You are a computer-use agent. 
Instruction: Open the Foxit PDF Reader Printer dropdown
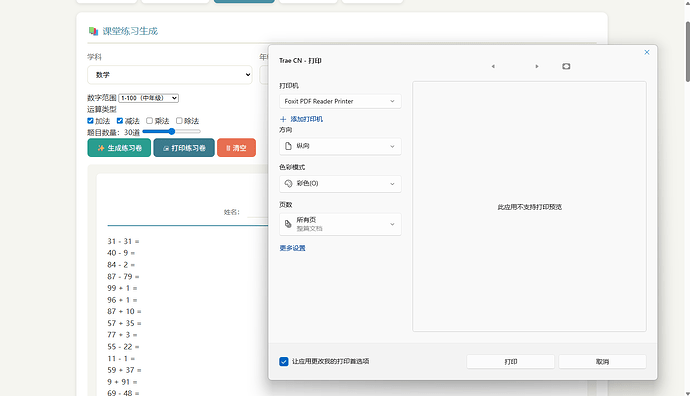pyautogui.click(x=340, y=101)
